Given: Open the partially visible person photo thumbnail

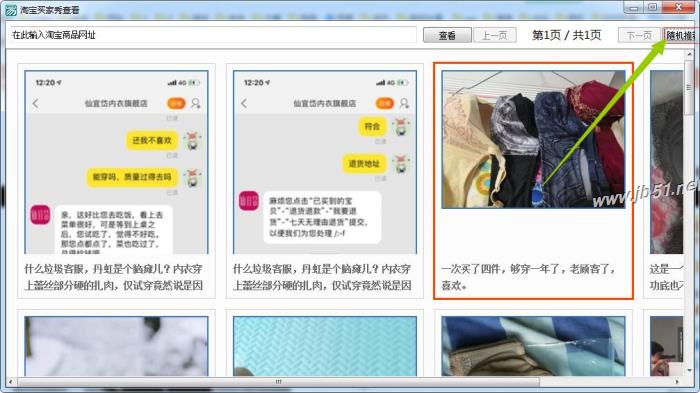Looking at the screenshot, I should tap(667, 346).
